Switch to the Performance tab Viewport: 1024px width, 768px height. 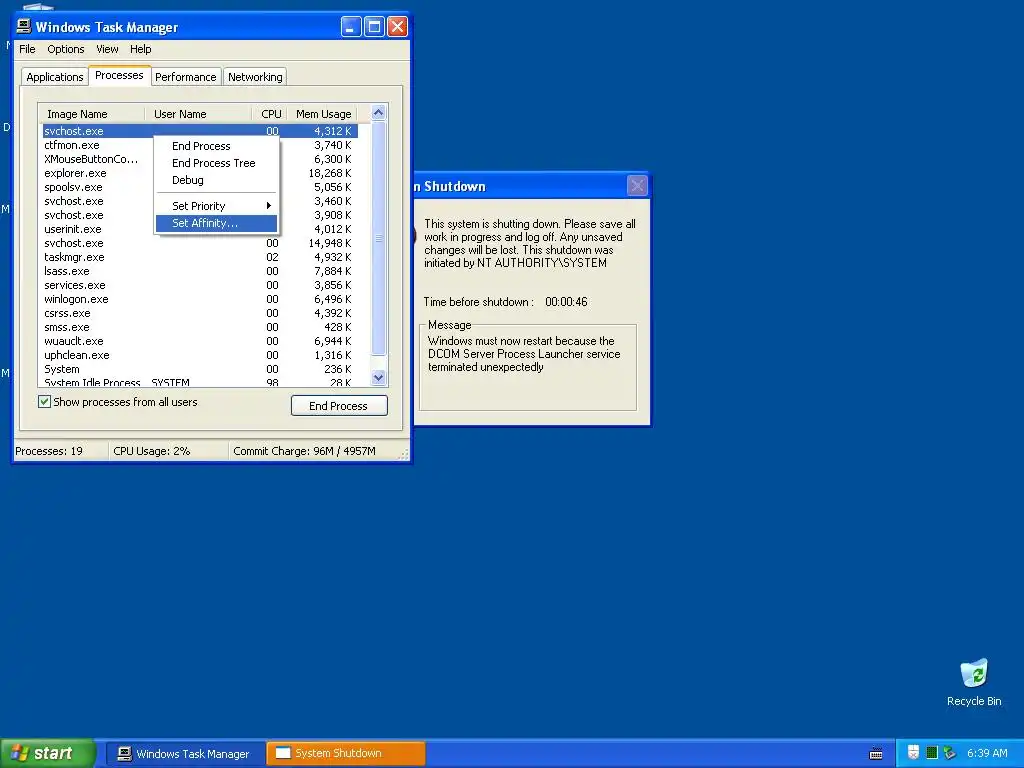(185, 77)
